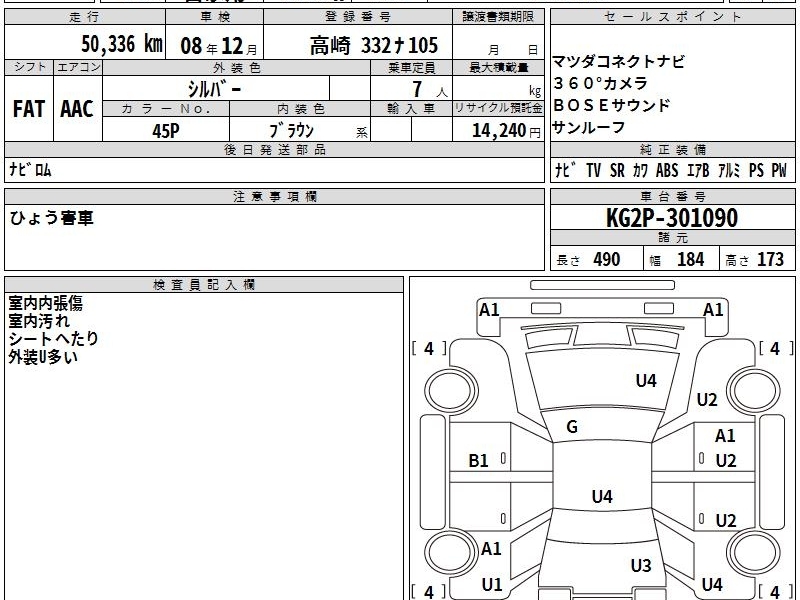The image size is (800, 600).
Task: Click the TV genuine equipment code
Action: click(x=593, y=170)
